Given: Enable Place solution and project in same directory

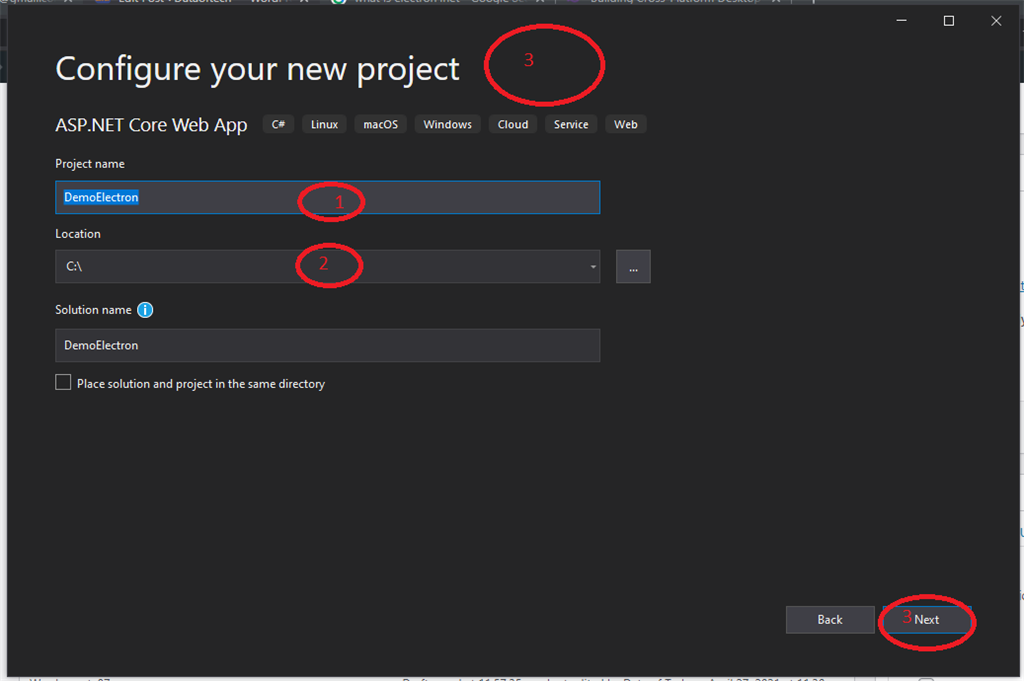Looking at the screenshot, I should click(63, 383).
